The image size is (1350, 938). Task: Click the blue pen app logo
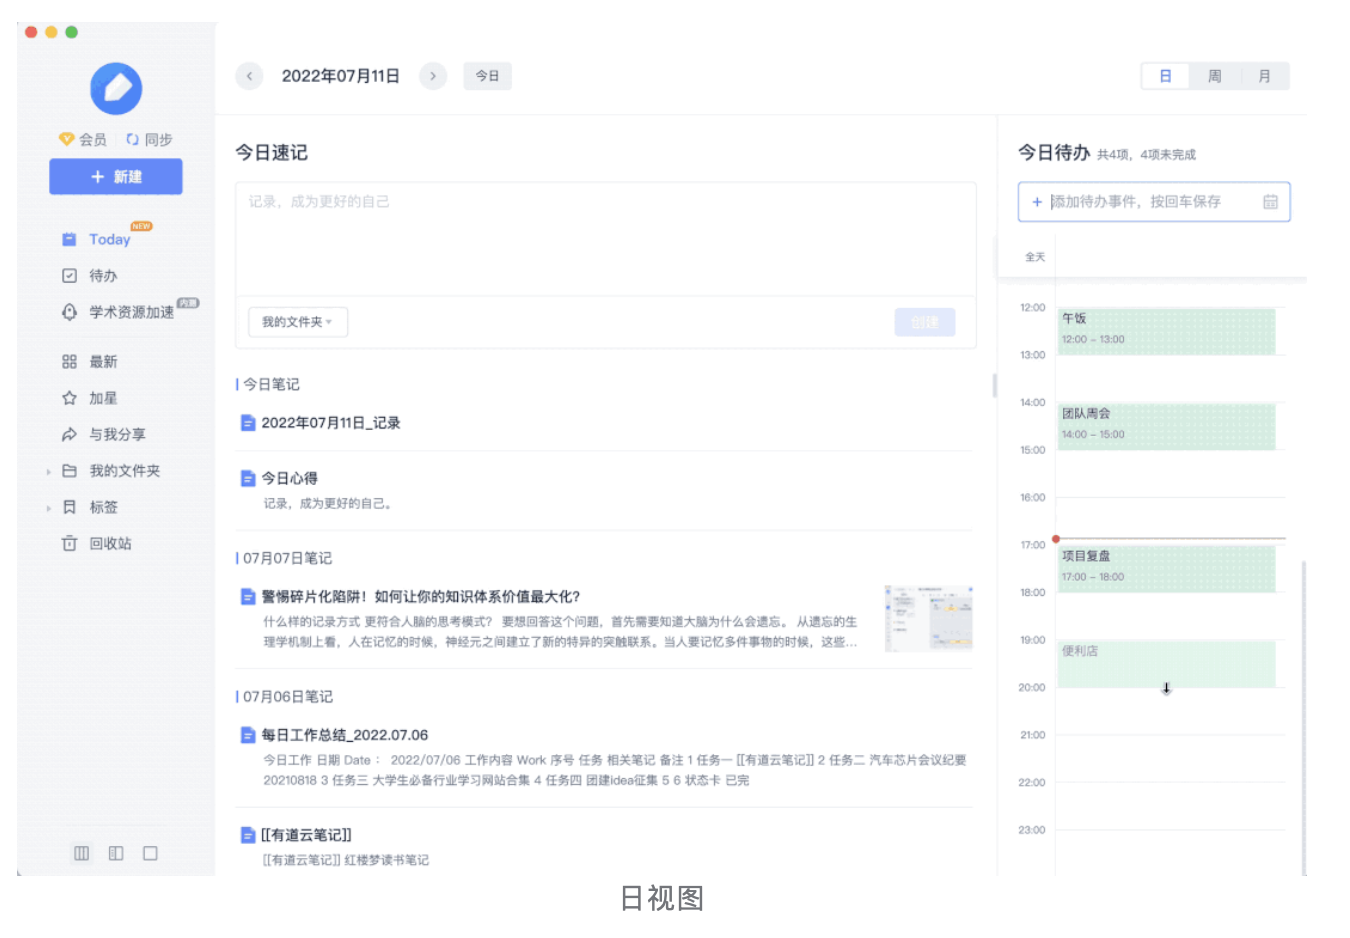tap(116, 88)
